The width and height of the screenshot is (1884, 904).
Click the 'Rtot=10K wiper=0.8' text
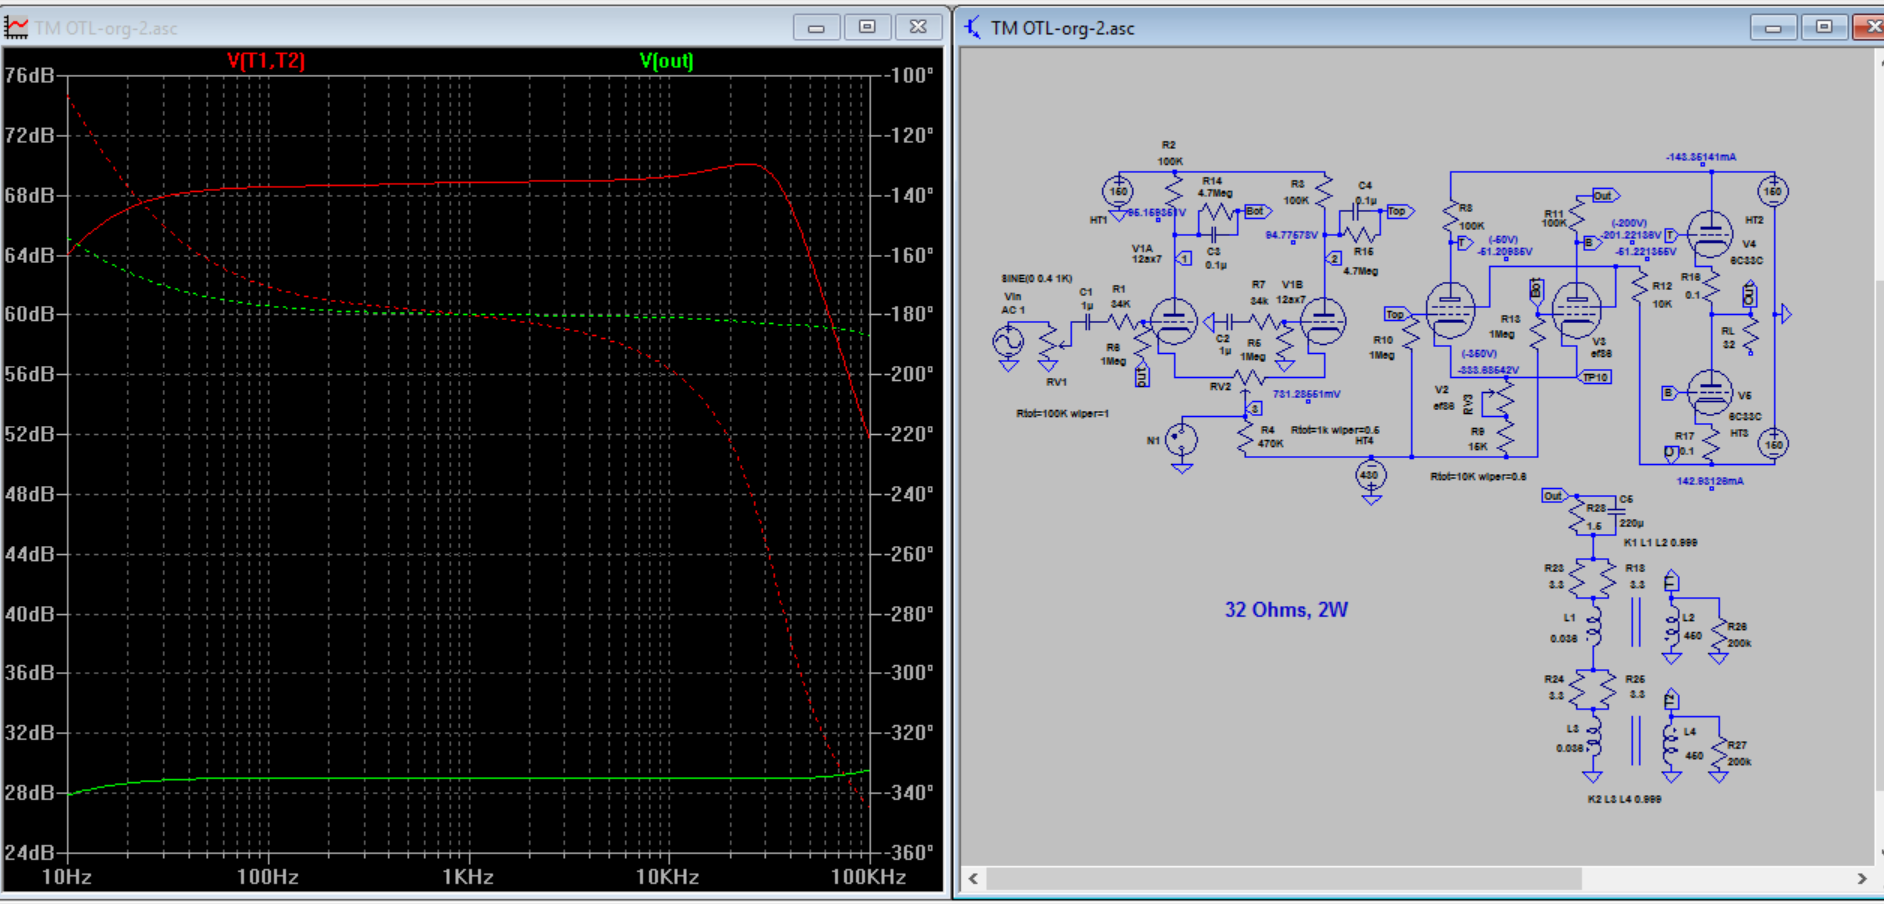pyautogui.click(x=1478, y=476)
